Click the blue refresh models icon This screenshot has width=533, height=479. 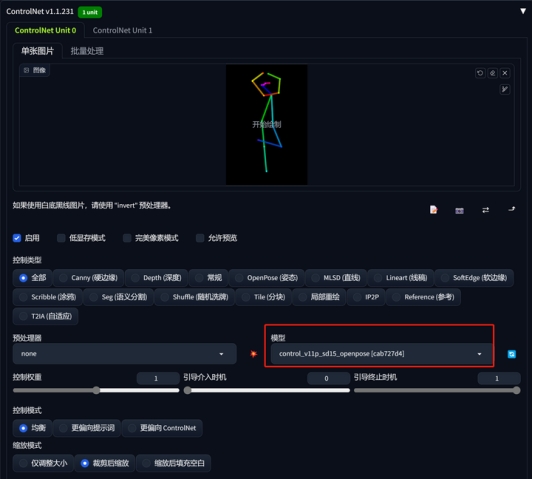point(512,354)
